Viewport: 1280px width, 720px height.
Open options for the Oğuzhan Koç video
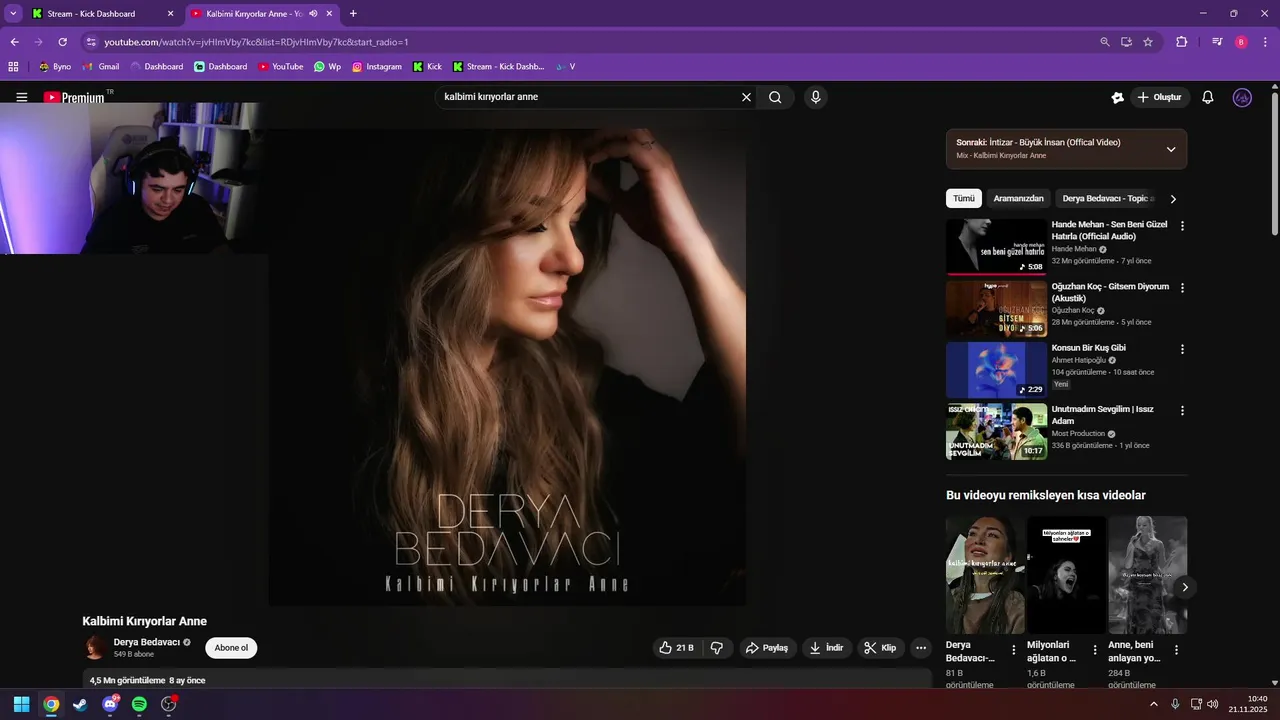click(x=1182, y=288)
